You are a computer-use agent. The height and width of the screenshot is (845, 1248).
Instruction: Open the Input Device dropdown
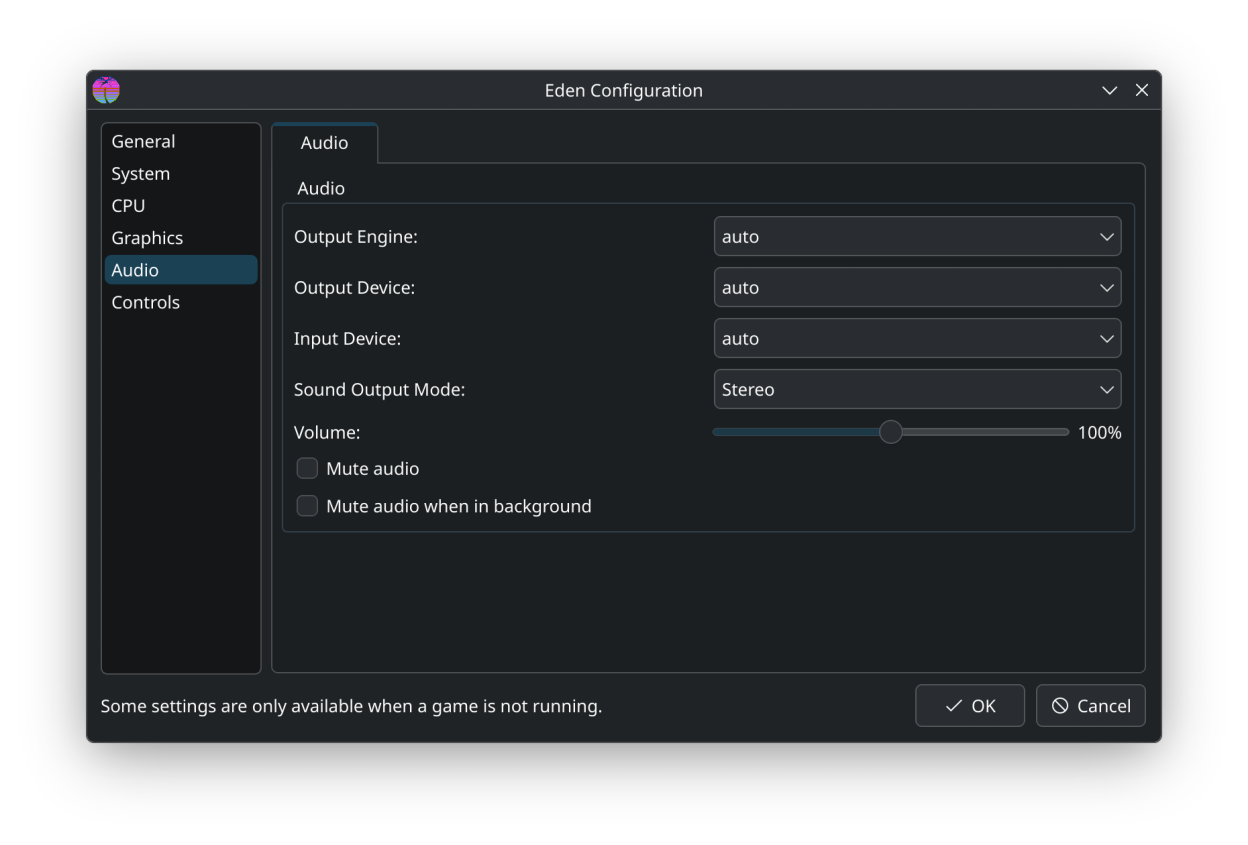pos(917,339)
